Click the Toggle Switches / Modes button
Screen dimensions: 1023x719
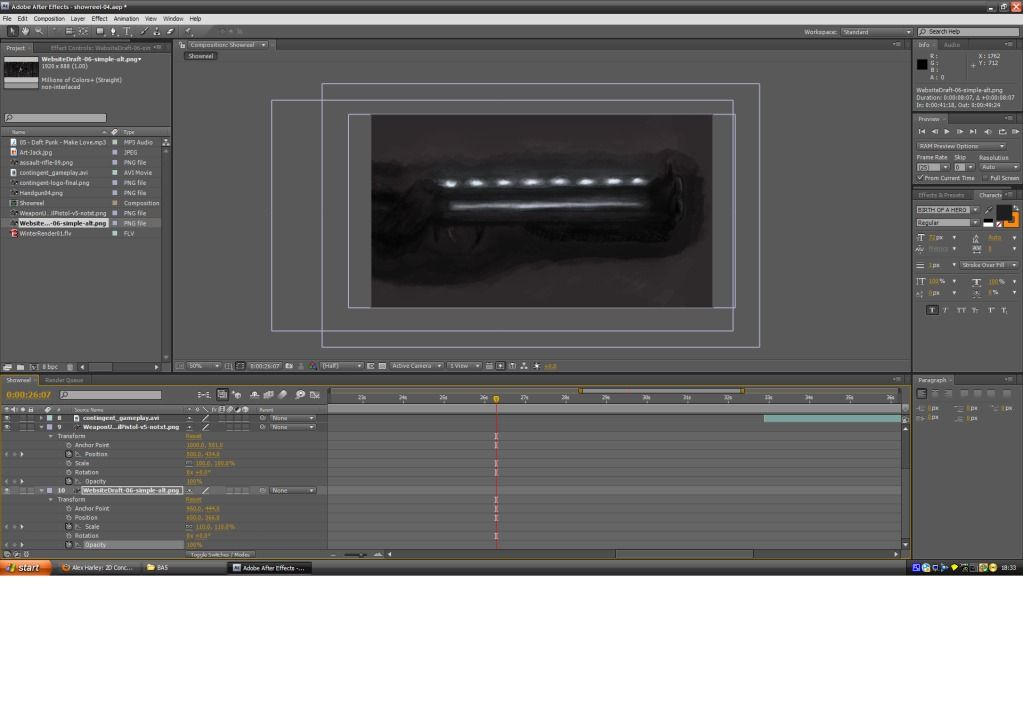(219, 554)
